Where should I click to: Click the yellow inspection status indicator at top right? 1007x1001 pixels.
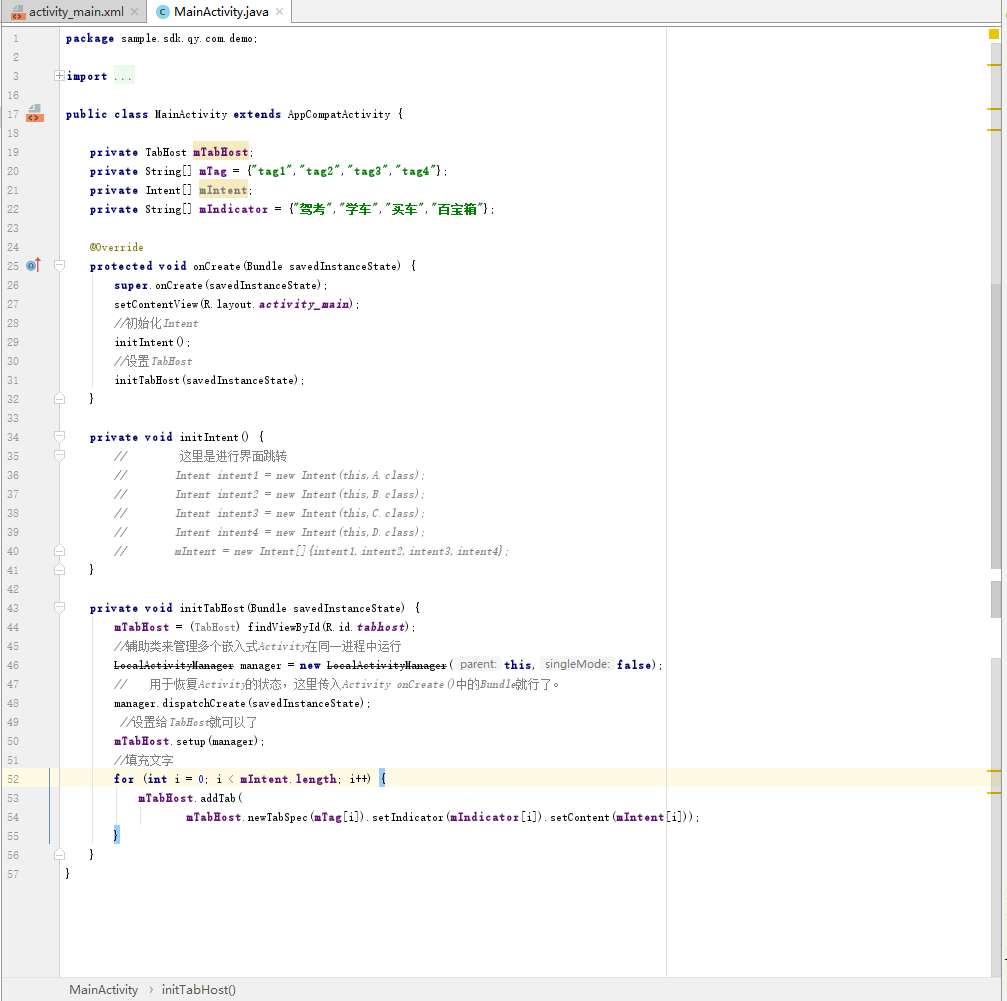coord(993,34)
